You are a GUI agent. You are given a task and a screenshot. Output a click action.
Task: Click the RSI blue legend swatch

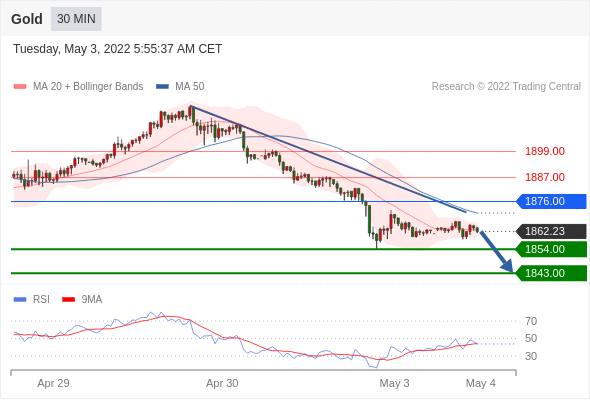click(20, 300)
